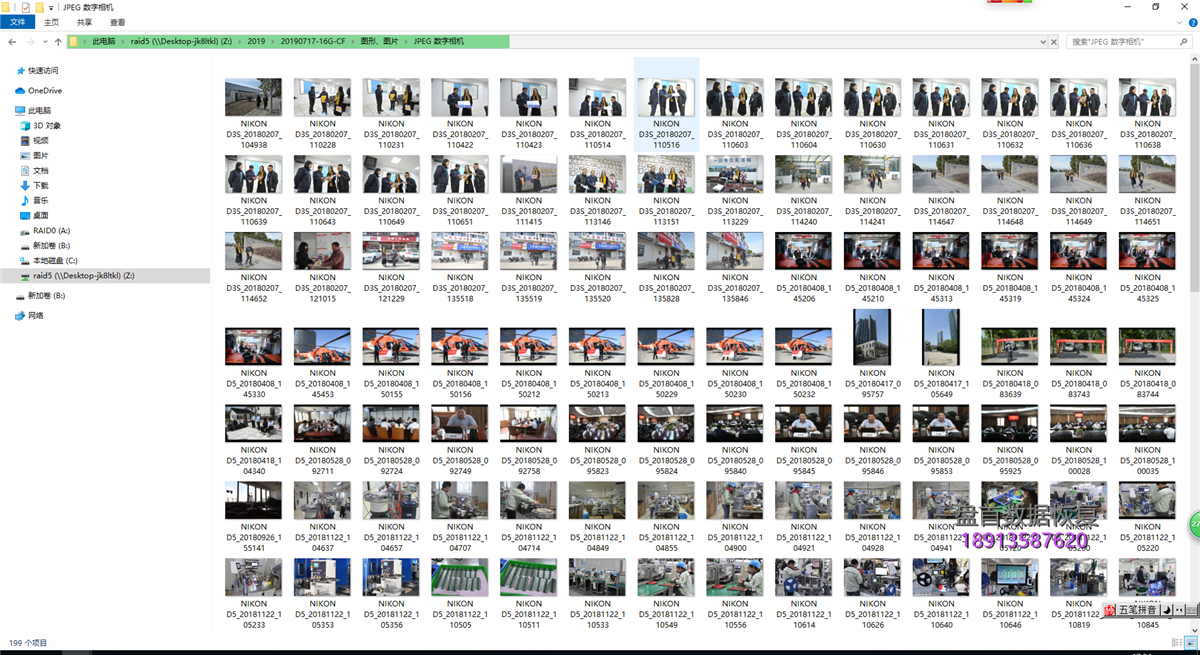Click the properties checkmark icon in title bar
Viewport: 1200px width, 655px height.
(x=25, y=7)
